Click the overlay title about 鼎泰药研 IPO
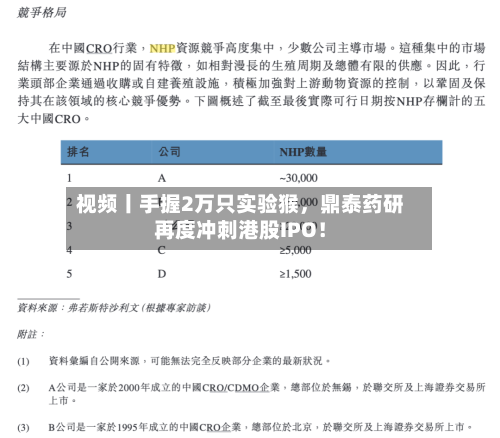The image size is (500, 438). (240, 217)
